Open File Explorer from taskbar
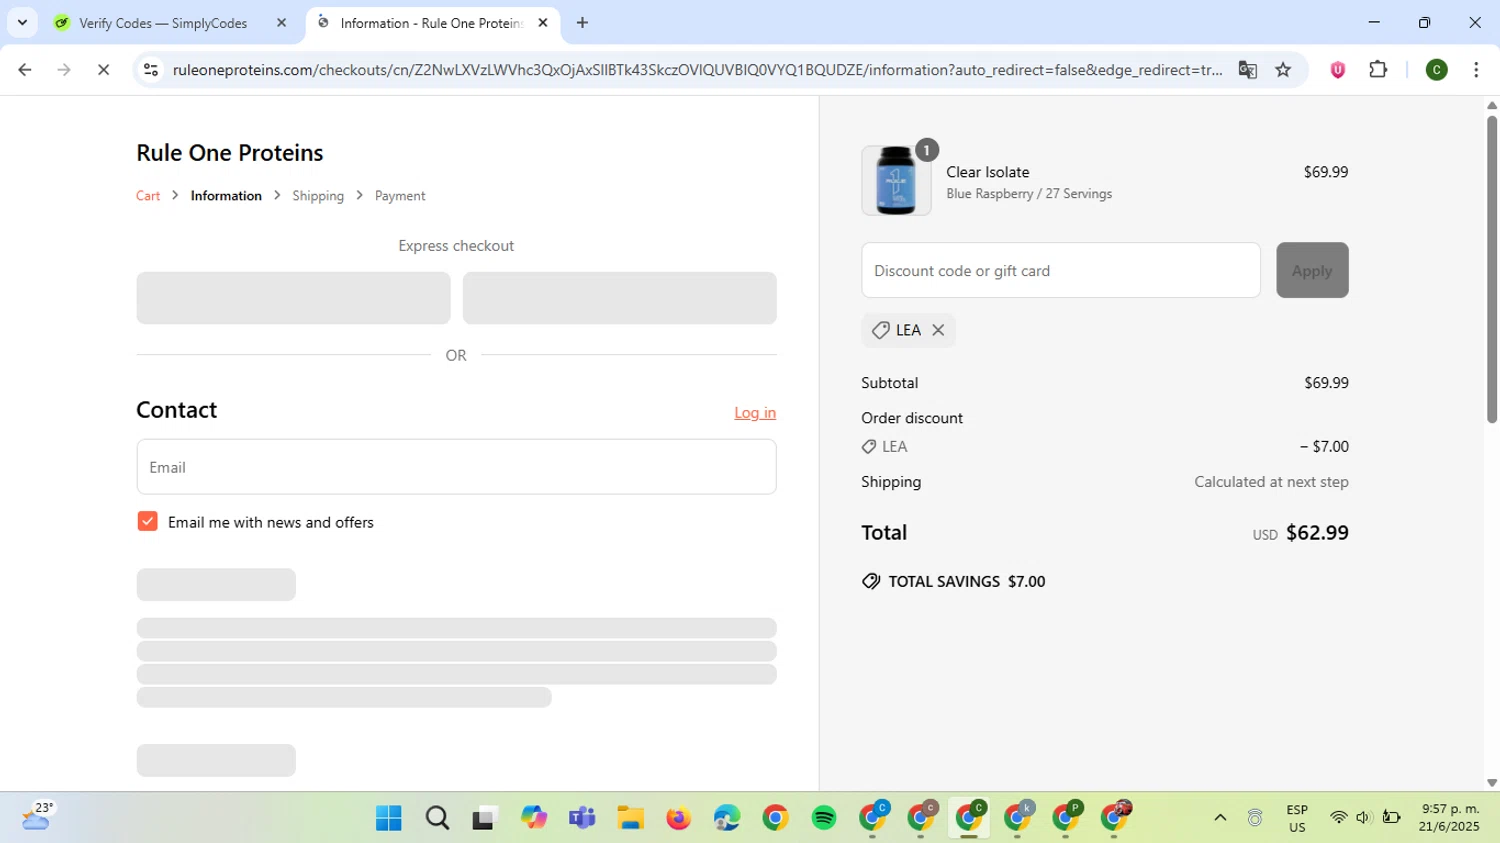Screen dimensions: 1500x843 [x=630, y=818]
